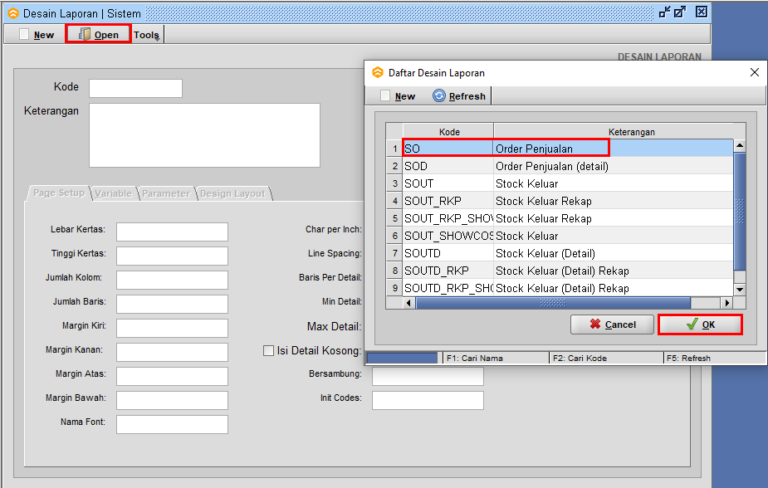This screenshot has width=768, height=488.
Task: Click the horizontal scrollbar right arrow
Action: pos(727,303)
